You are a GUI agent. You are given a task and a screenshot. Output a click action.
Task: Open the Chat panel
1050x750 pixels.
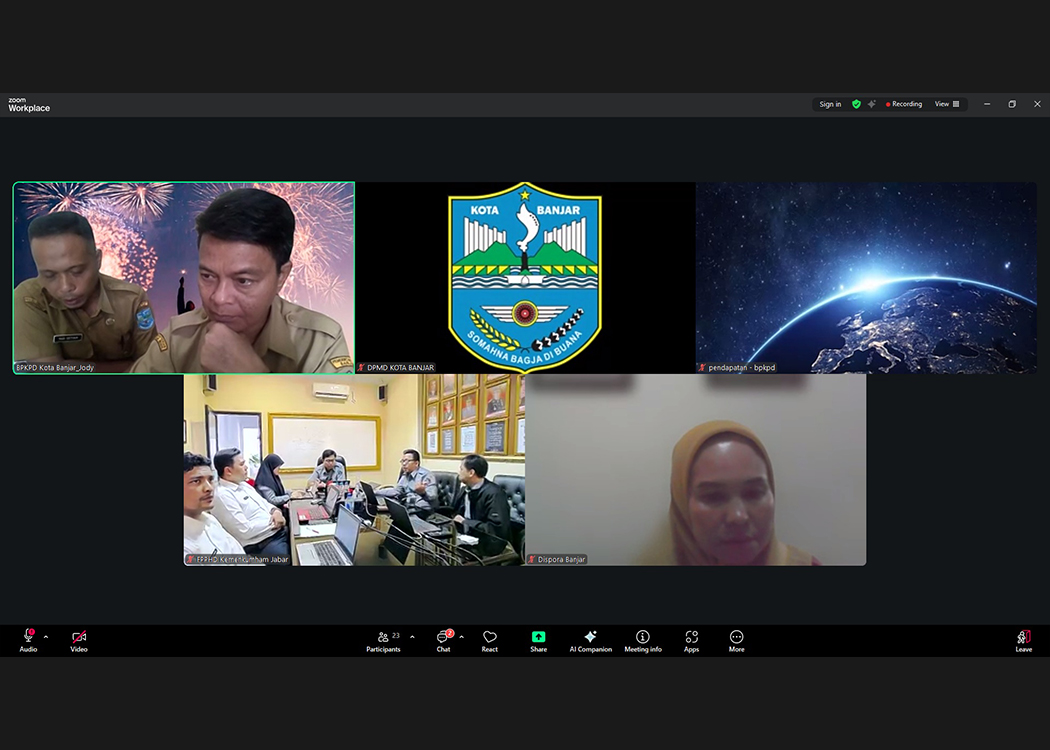coord(443,640)
